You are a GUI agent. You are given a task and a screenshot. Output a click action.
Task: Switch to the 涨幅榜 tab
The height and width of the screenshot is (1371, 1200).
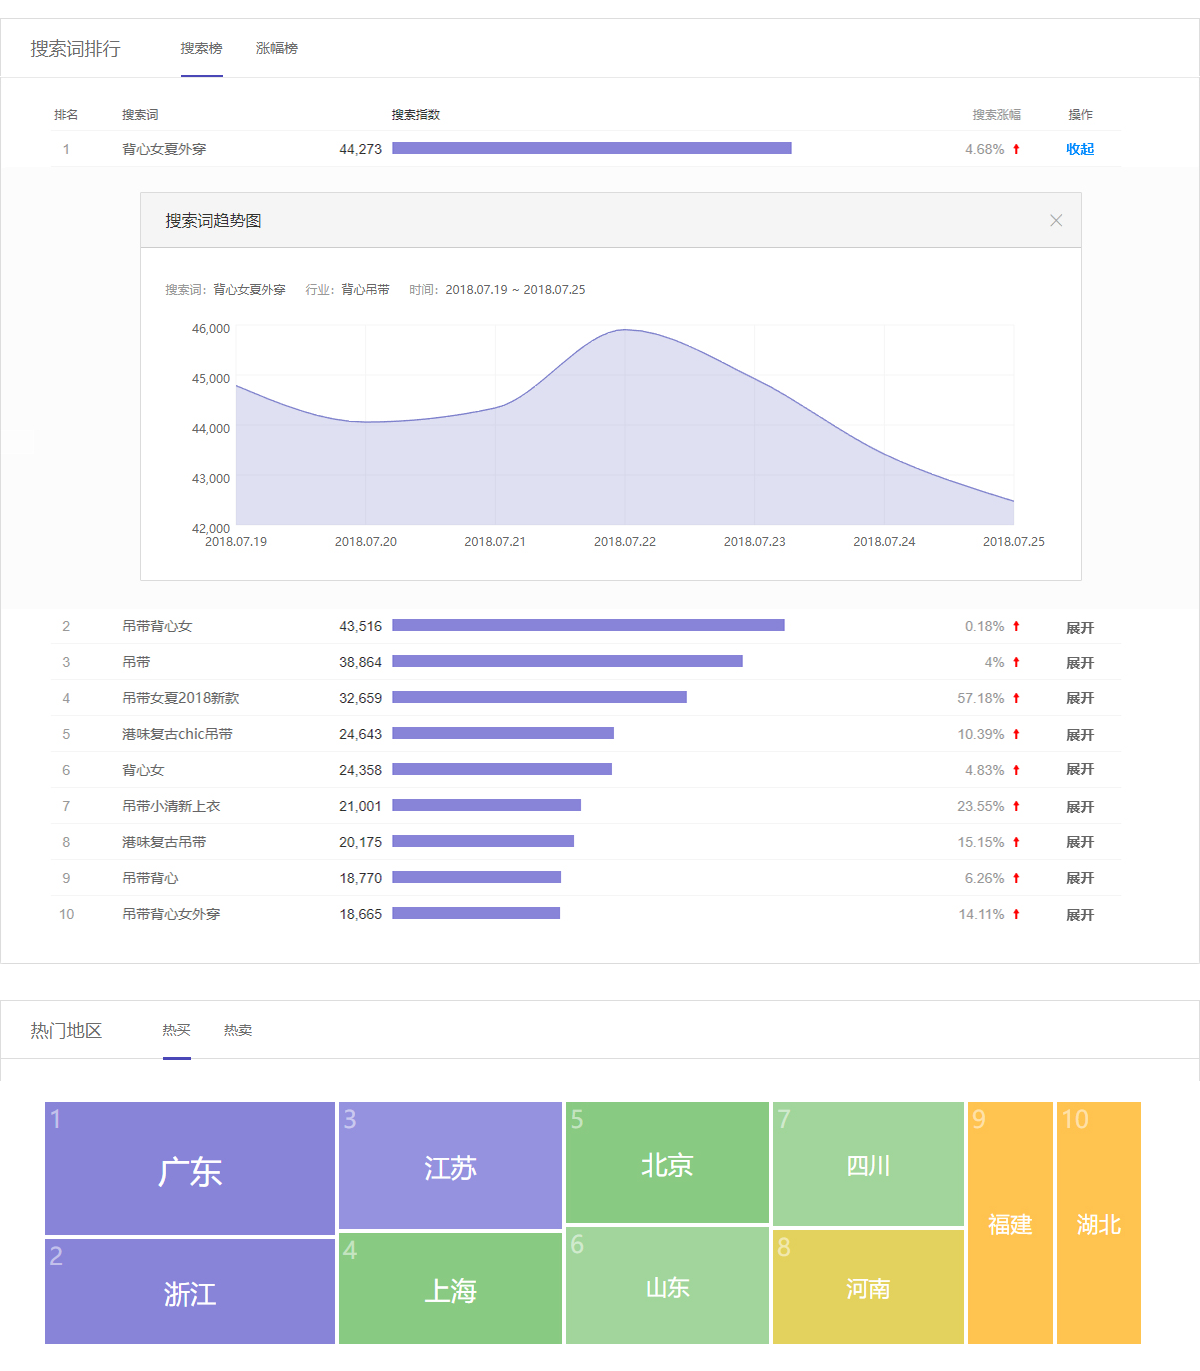point(276,48)
